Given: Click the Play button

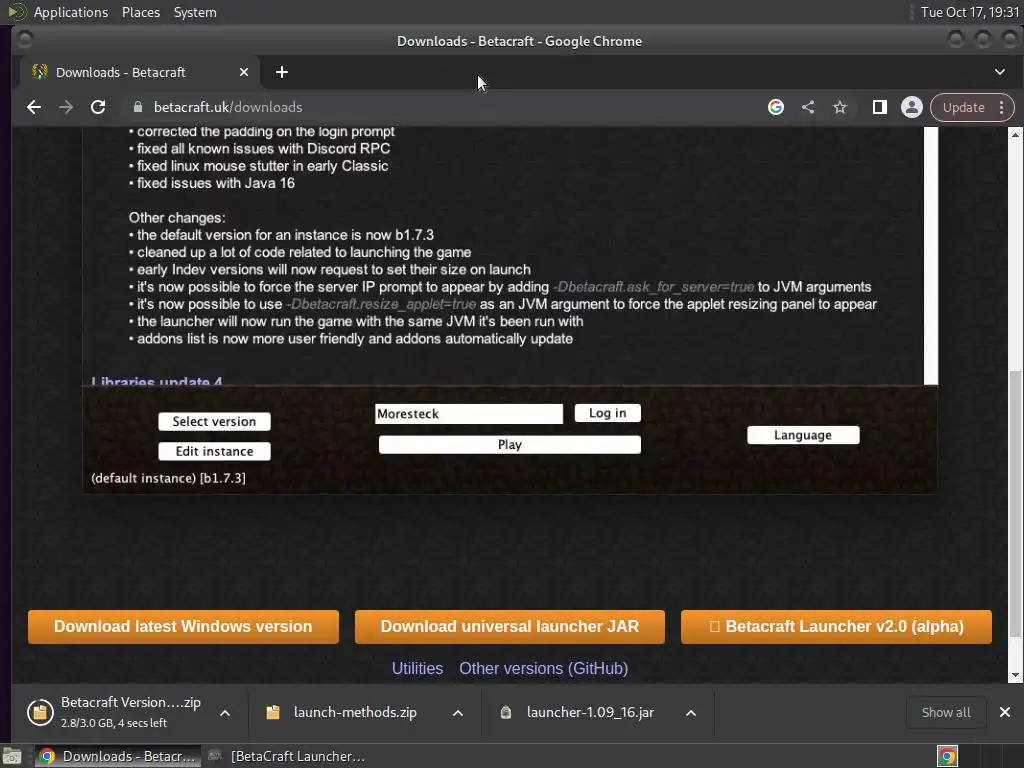Looking at the screenshot, I should [x=509, y=445].
